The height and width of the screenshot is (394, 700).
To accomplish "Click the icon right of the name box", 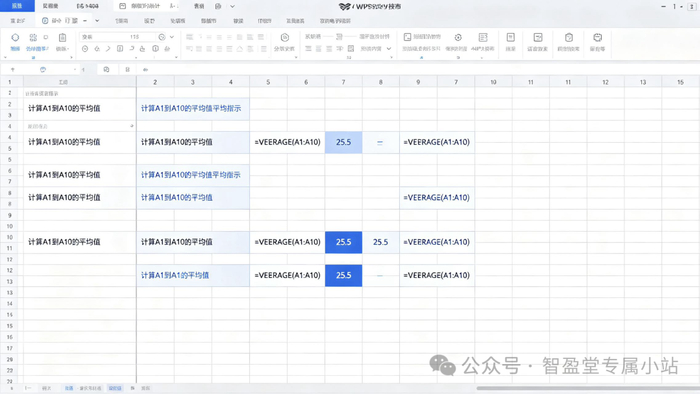I will tap(106, 70).
